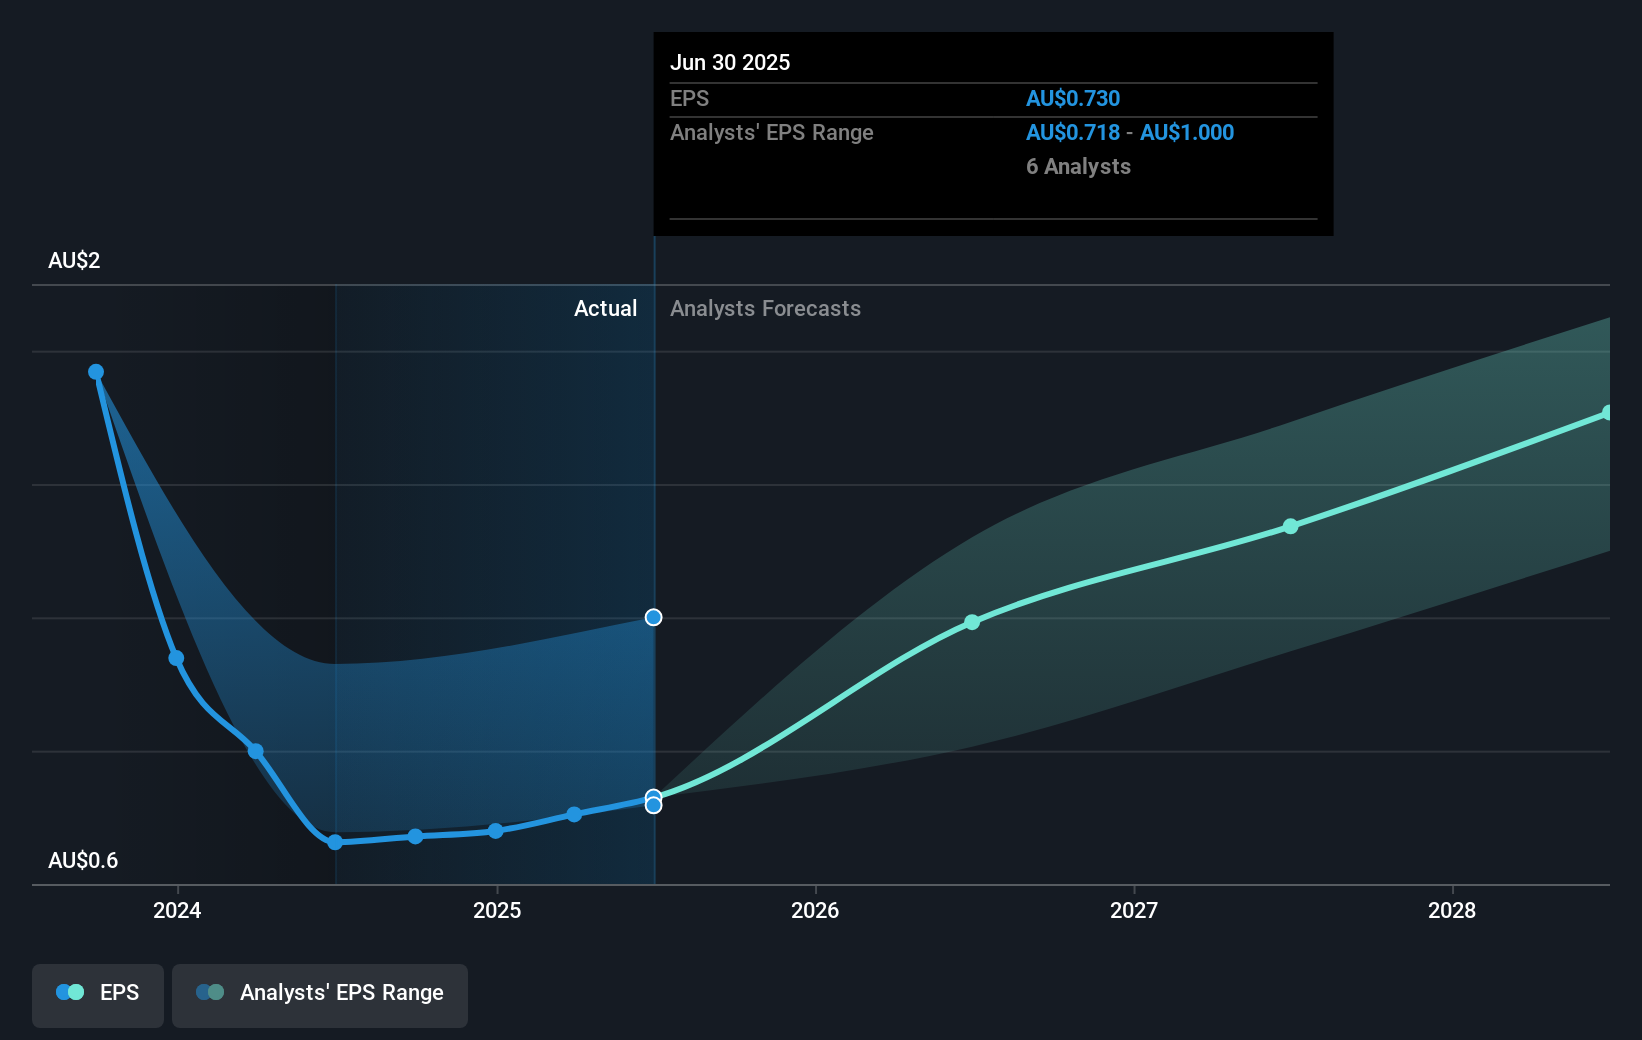Collapse the Jun 30 2025 tooltip panel
The width and height of the screenshot is (1642, 1040).
[731, 62]
